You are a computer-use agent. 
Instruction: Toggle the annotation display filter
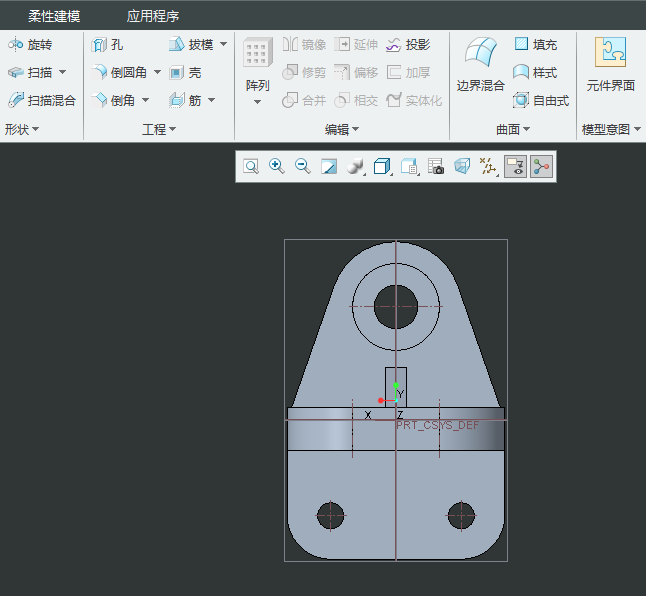tap(515, 166)
